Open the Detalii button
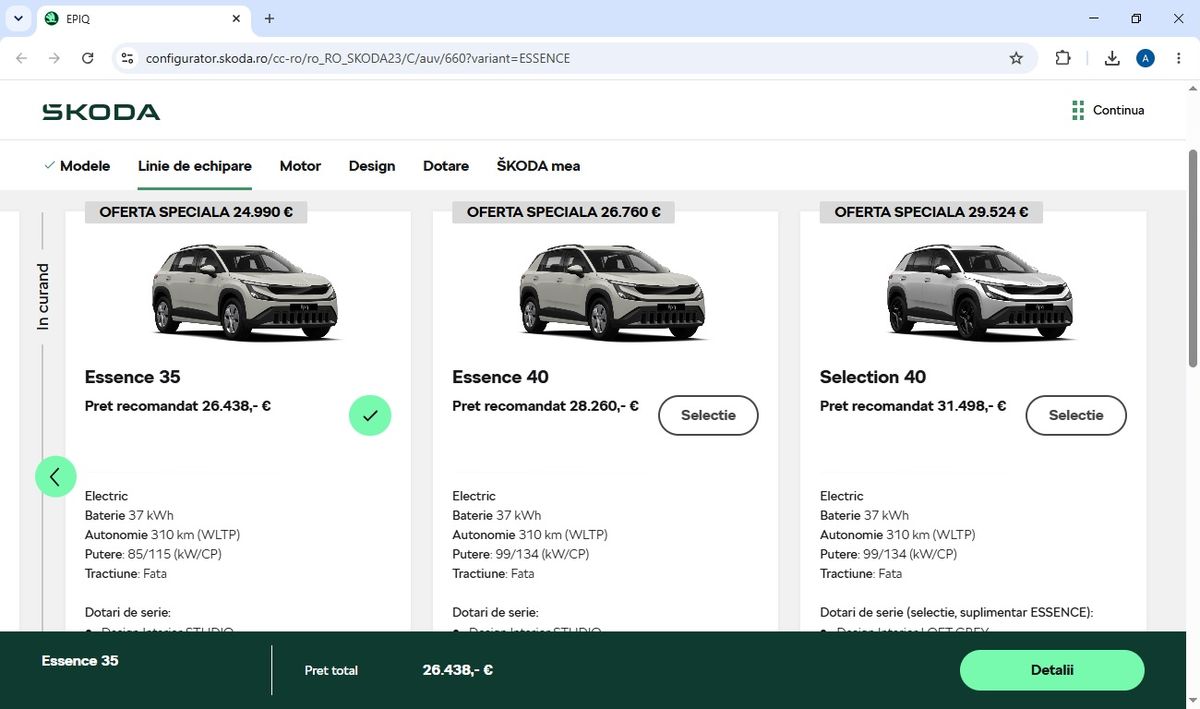Image resolution: width=1200 pixels, height=709 pixels. tap(1052, 670)
